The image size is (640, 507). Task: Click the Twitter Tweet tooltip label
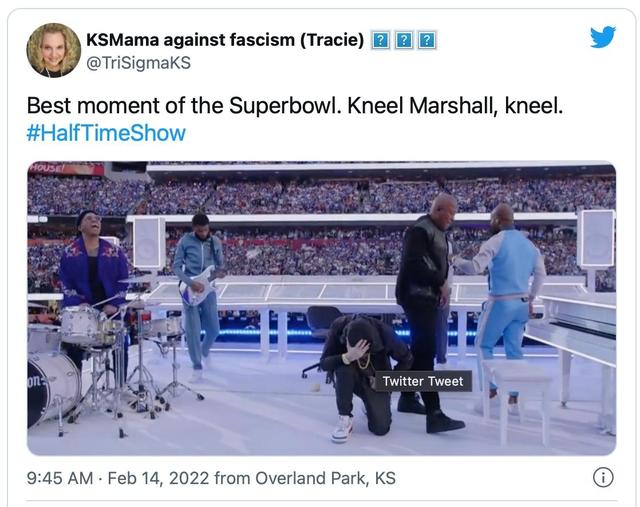click(423, 381)
